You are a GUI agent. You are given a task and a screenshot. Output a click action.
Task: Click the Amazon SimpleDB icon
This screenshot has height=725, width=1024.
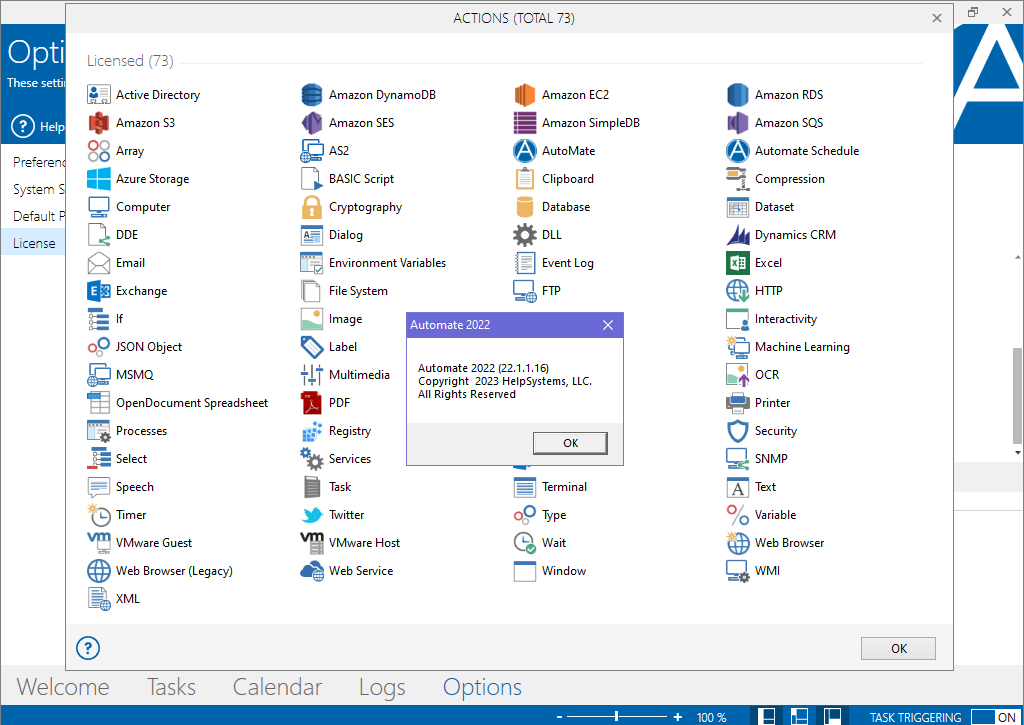tap(524, 123)
